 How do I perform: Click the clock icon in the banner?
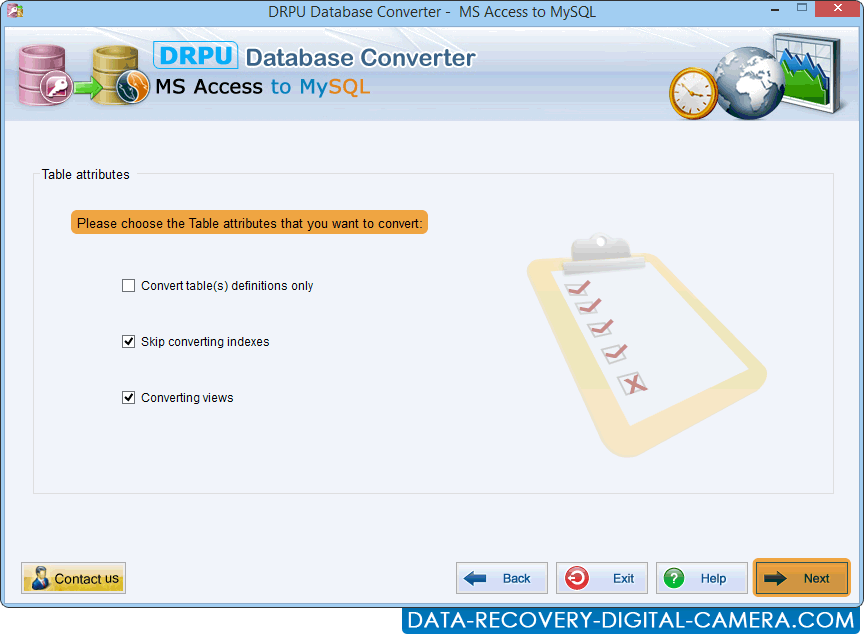click(693, 94)
